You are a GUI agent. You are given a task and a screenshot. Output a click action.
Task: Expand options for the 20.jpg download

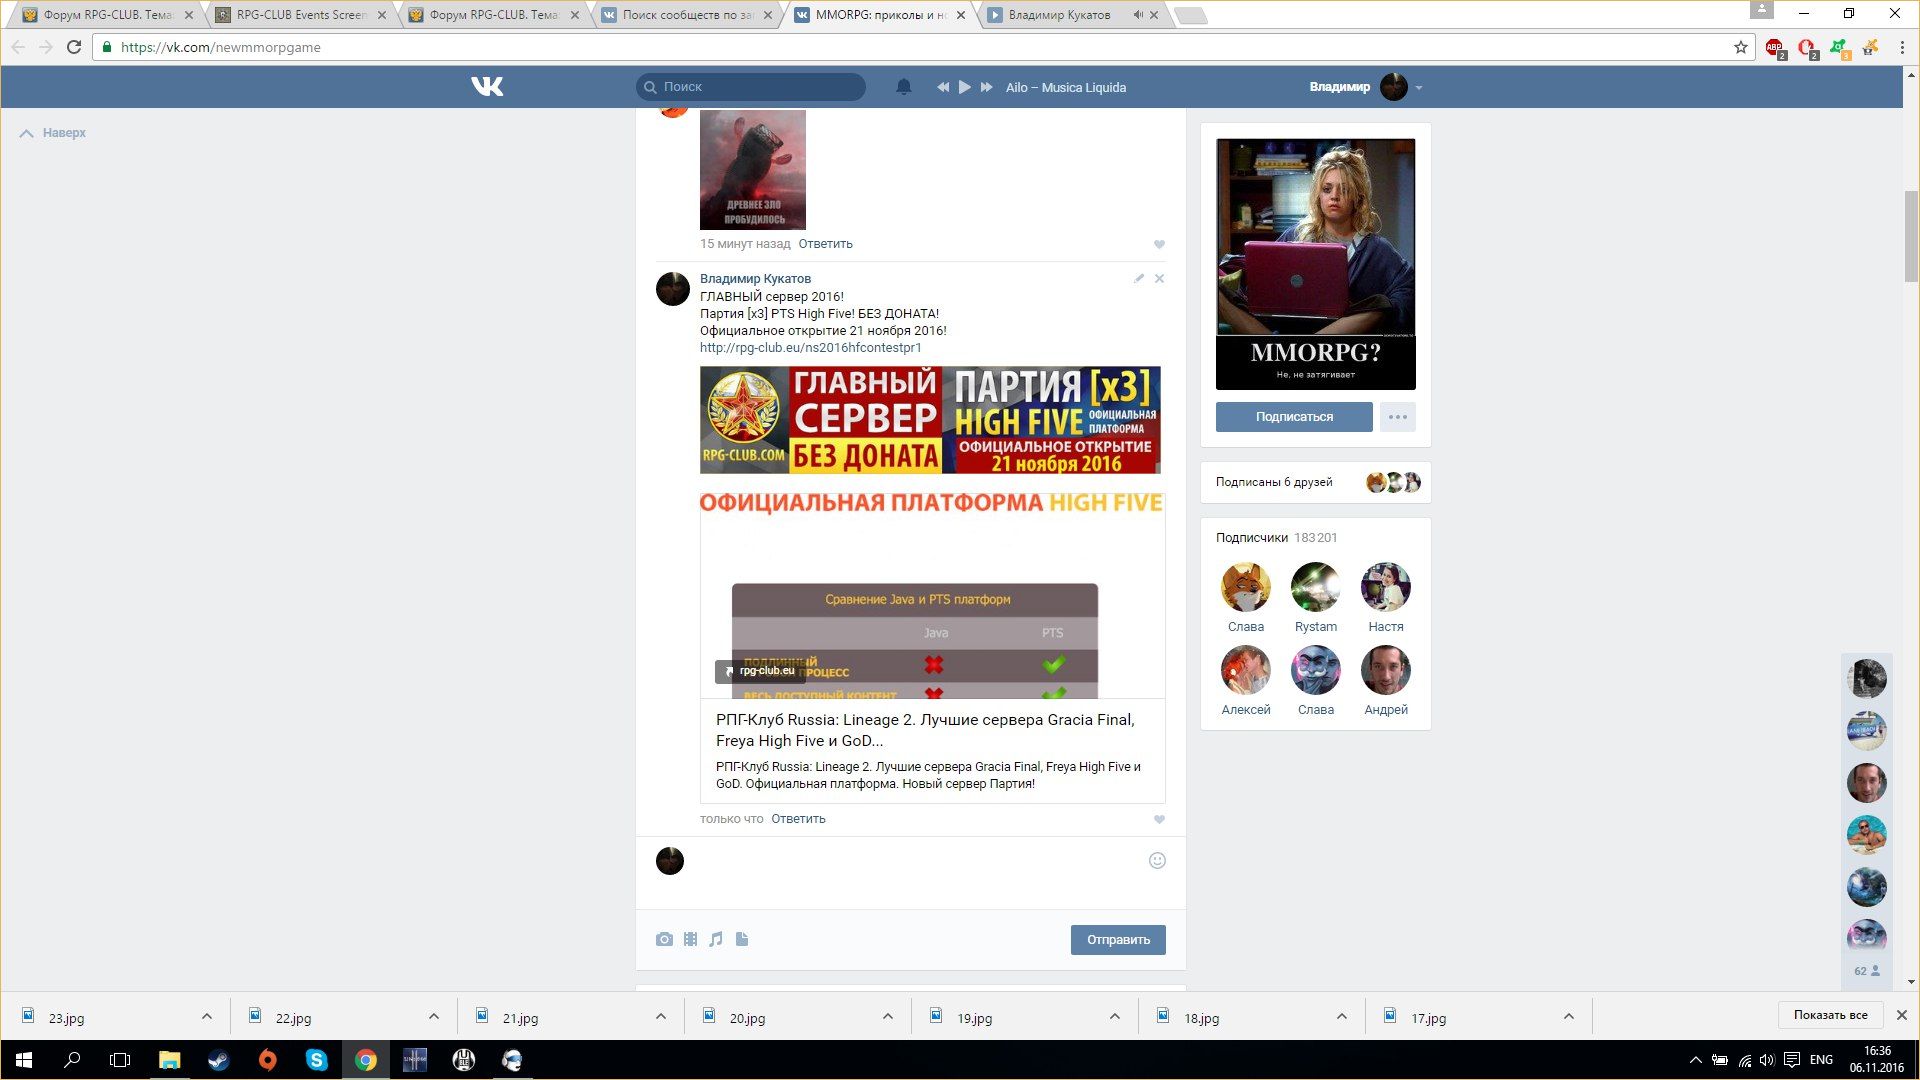click(x=887, y=1017)
